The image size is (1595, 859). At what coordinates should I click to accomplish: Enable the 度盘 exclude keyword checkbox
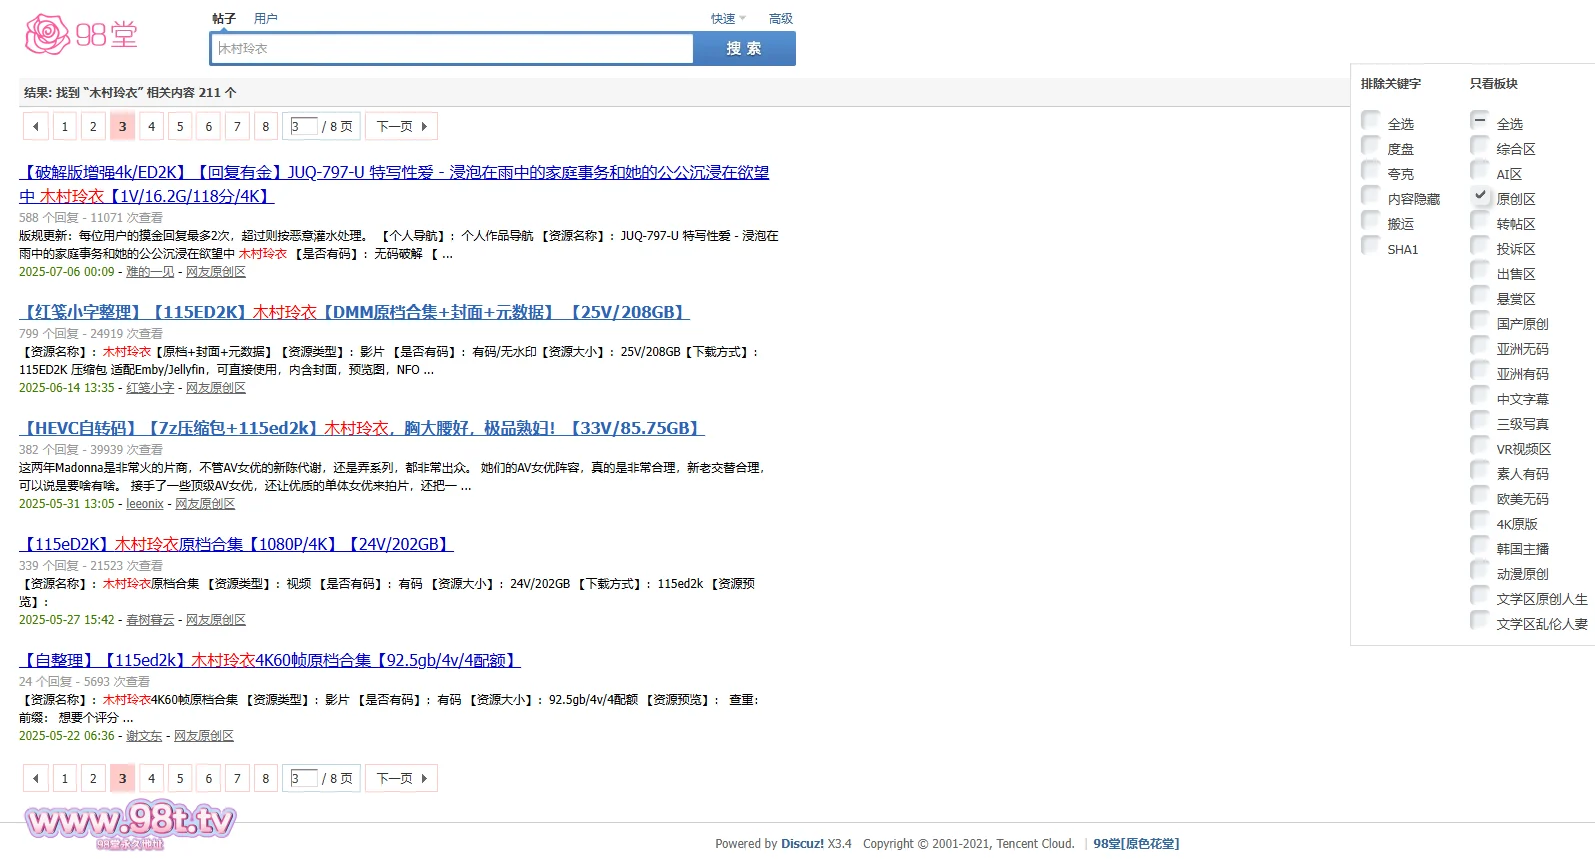tap(1371, 146)
